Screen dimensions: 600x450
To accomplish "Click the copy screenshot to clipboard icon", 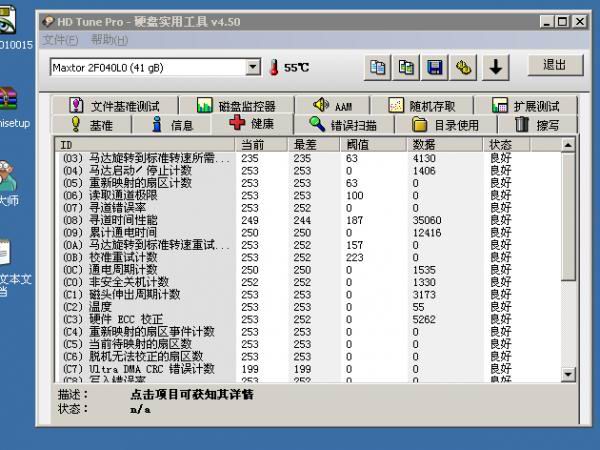I will (x=406, y=68).
